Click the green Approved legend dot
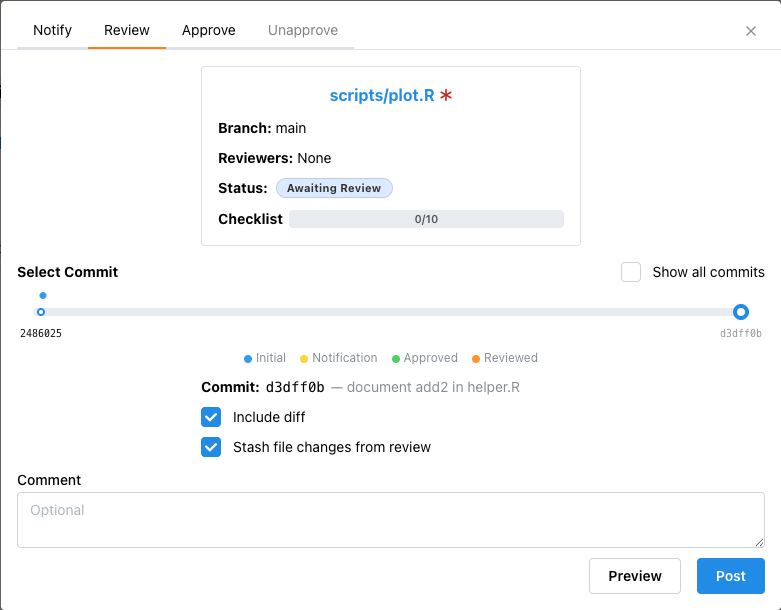Viewport: 781px width, 610px height. click(396, 359)
